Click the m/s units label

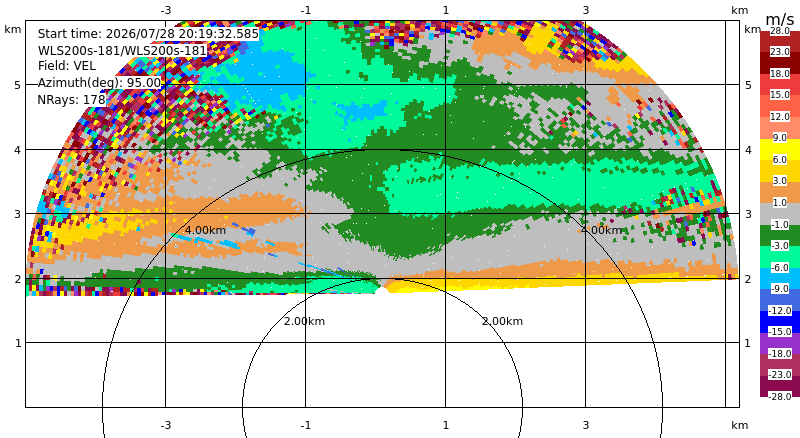click(780, 19)
